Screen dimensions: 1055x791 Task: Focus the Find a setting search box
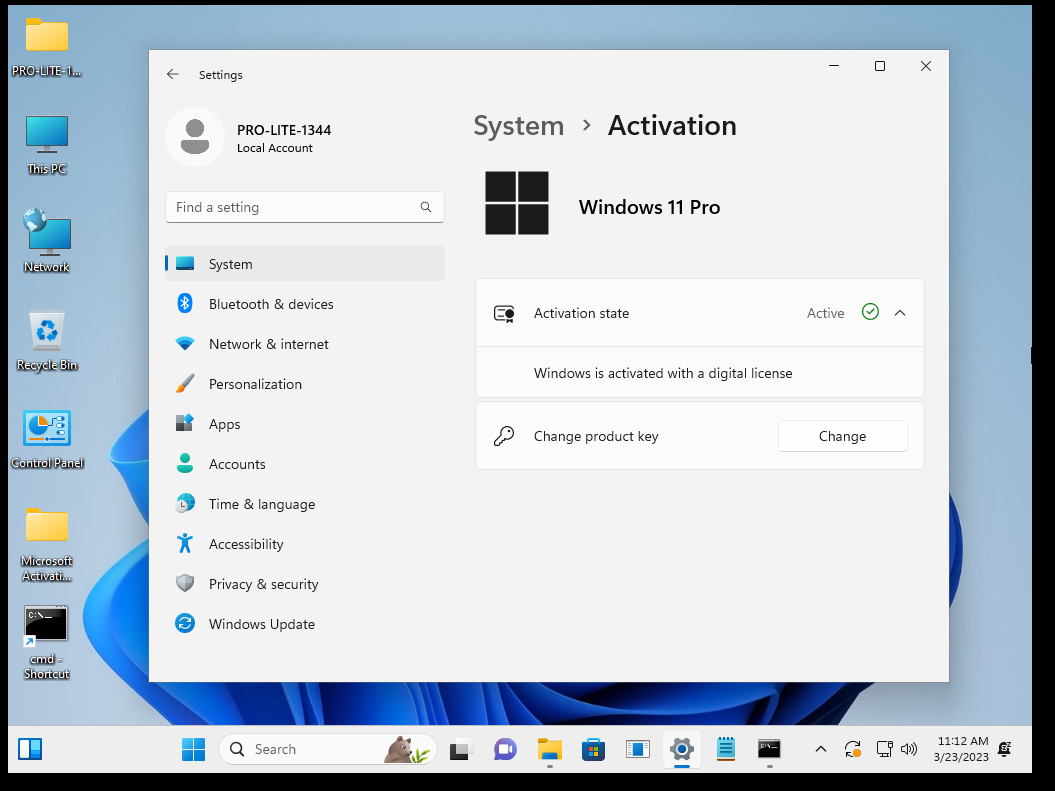305,207
